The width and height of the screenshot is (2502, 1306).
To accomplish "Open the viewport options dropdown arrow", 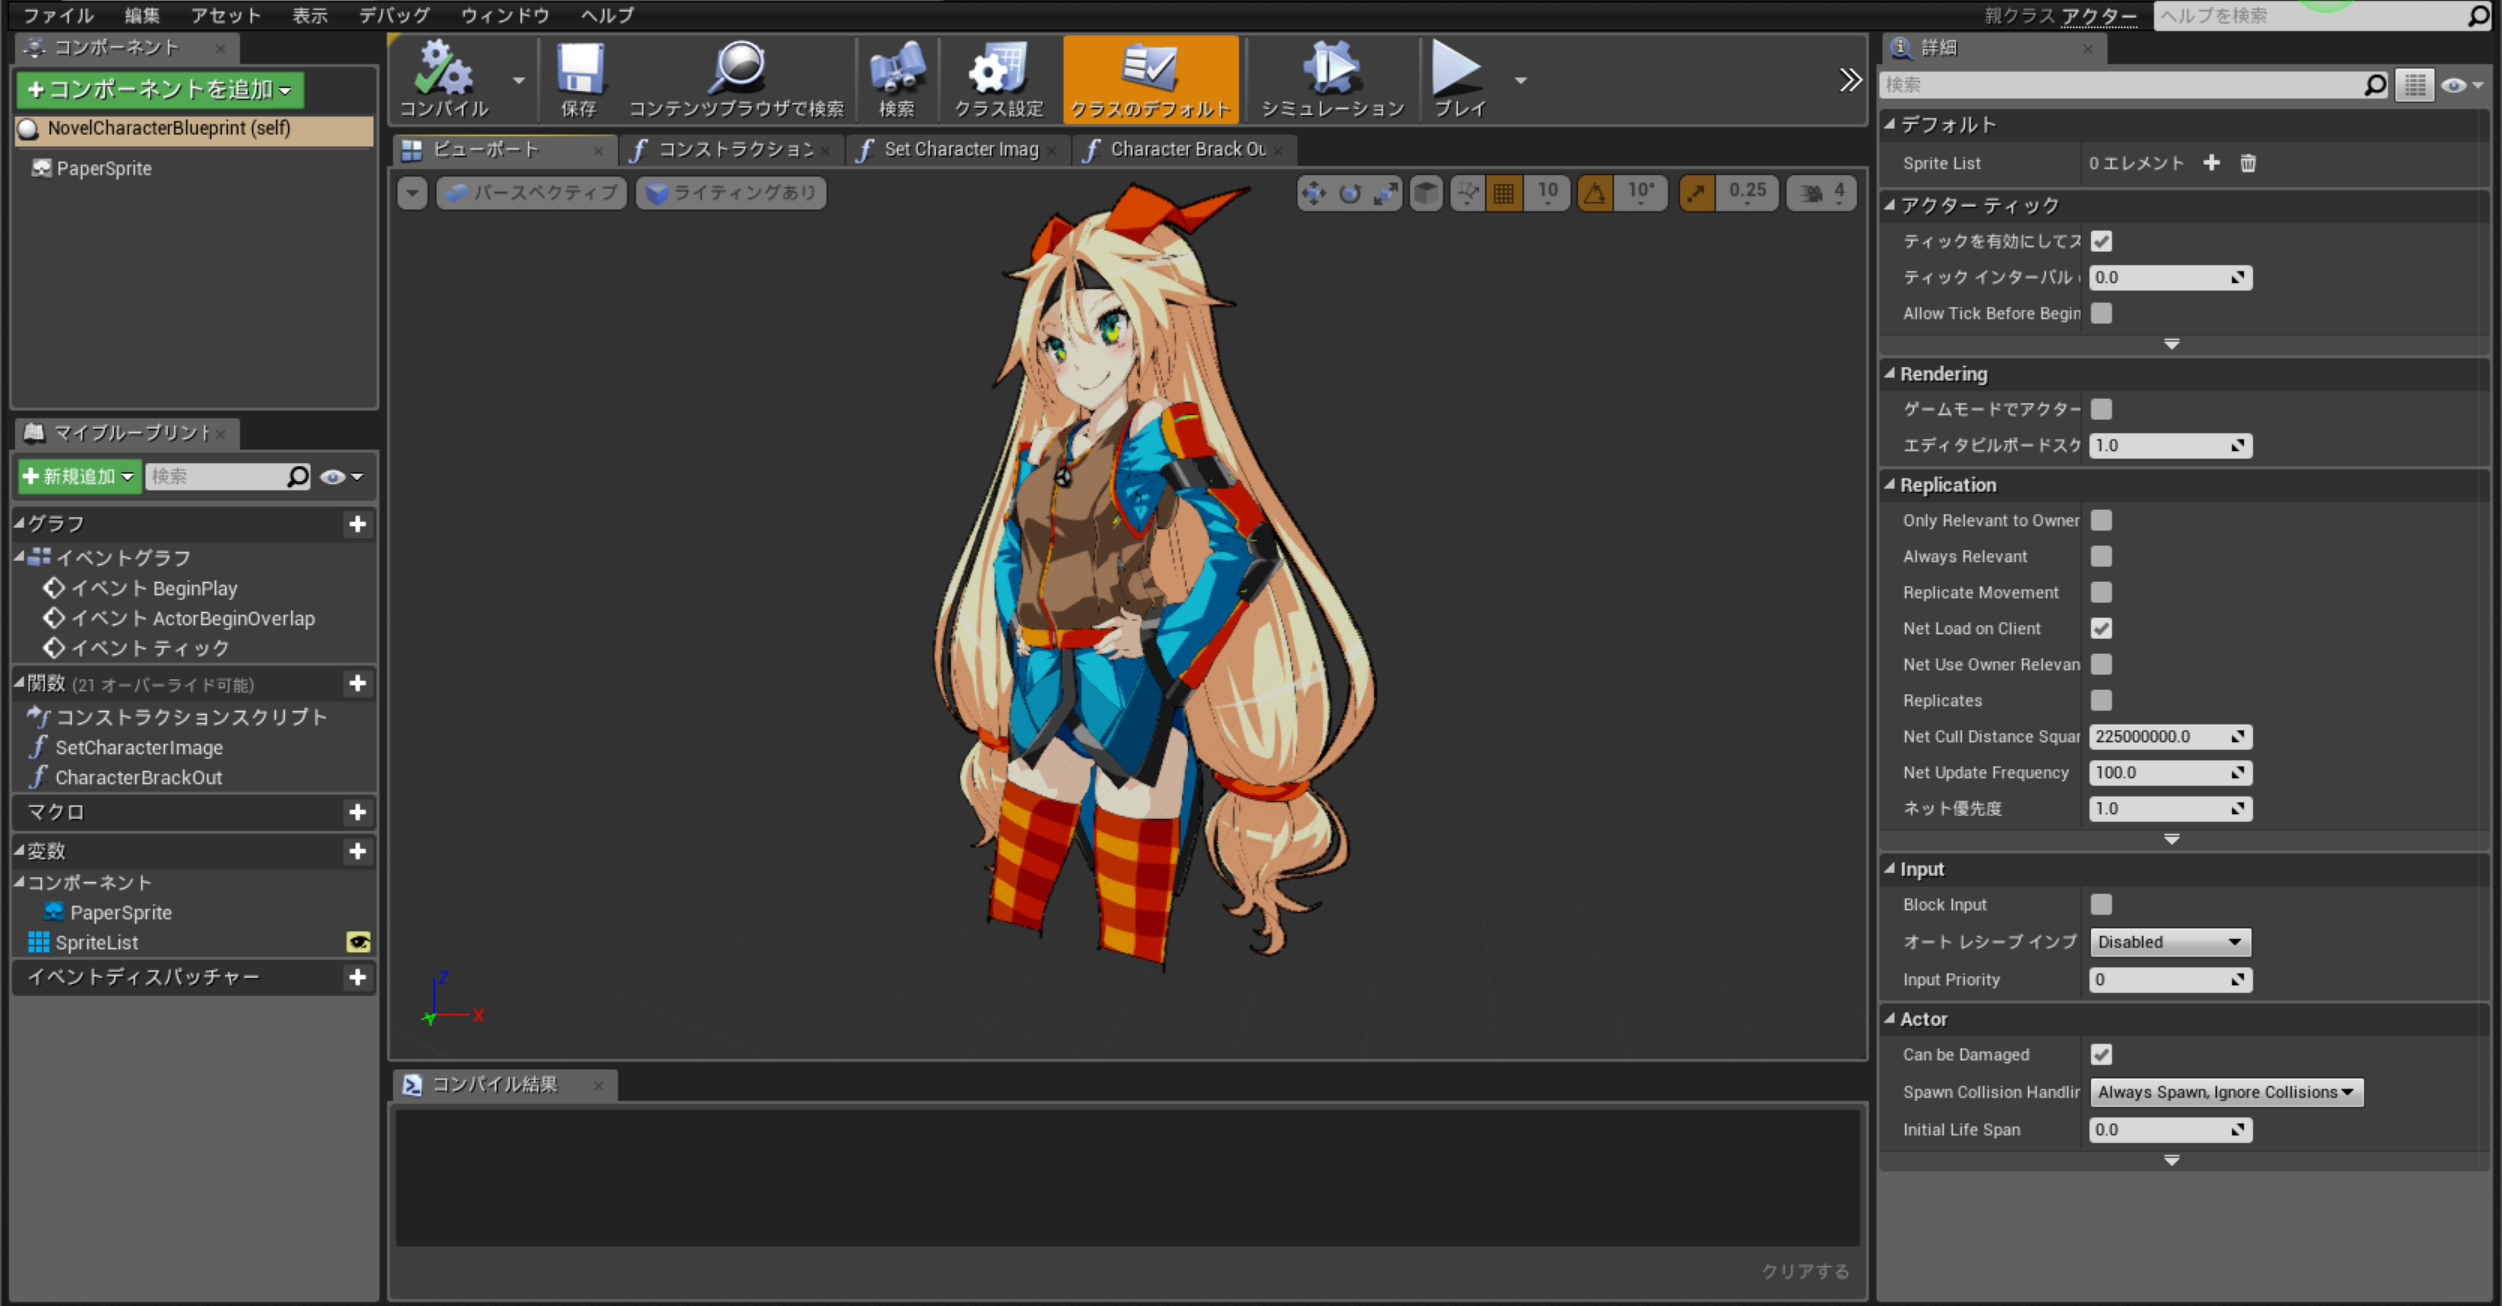I will tap(412, 193).
